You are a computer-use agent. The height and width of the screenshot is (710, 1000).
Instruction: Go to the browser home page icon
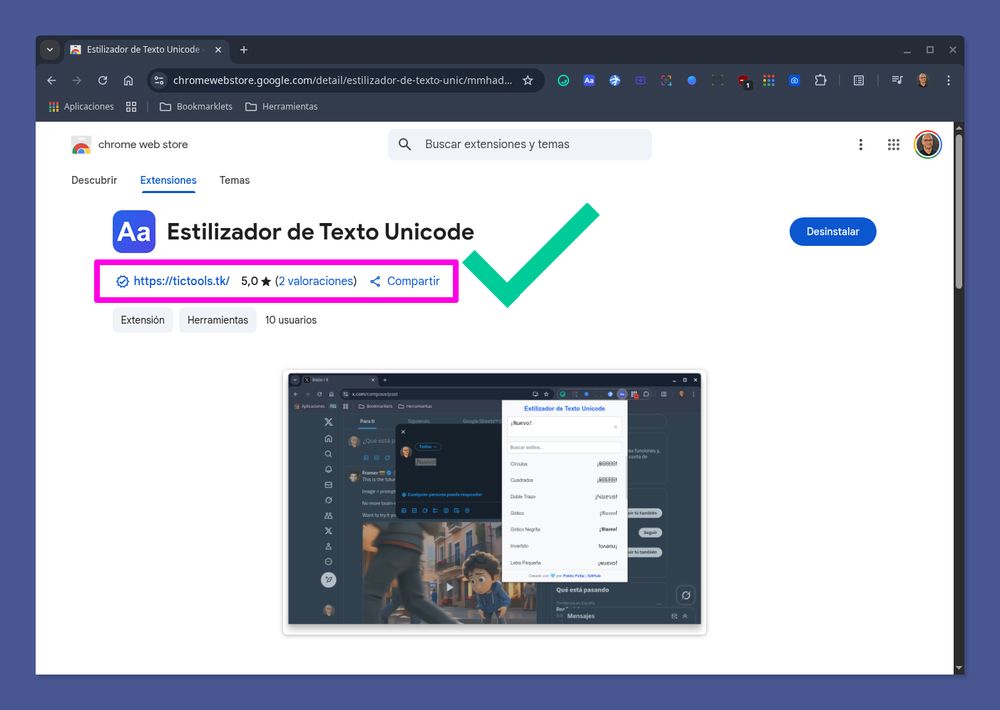click(x=128, y=80)
